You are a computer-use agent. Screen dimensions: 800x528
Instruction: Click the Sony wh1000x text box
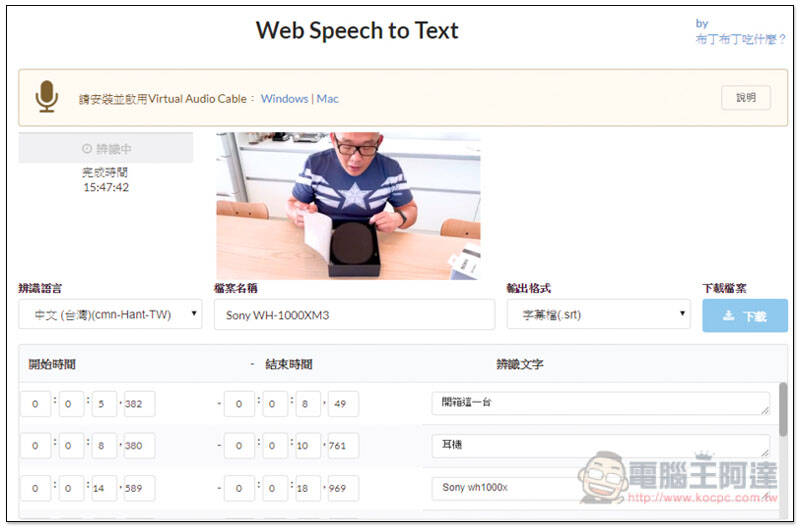click(600, 488)
